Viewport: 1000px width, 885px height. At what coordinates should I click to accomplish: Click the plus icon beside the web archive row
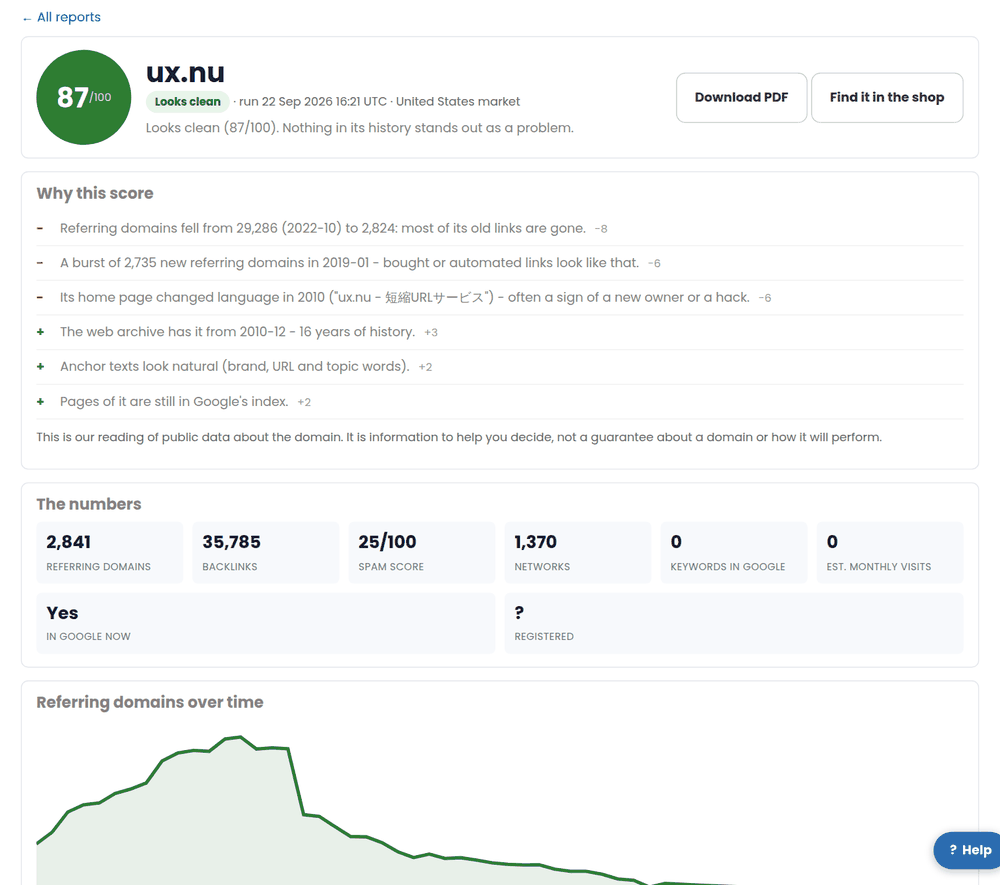(40, 332)
